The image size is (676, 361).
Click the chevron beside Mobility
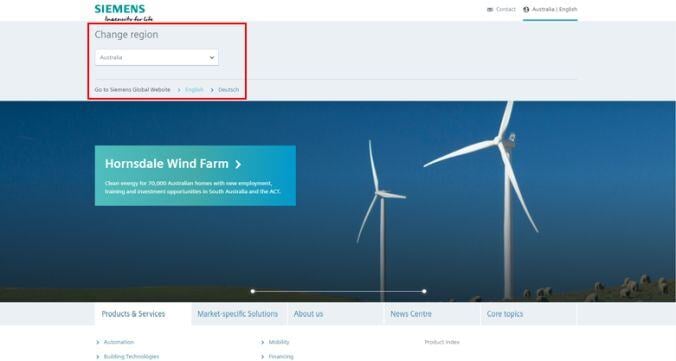(263, 342)
